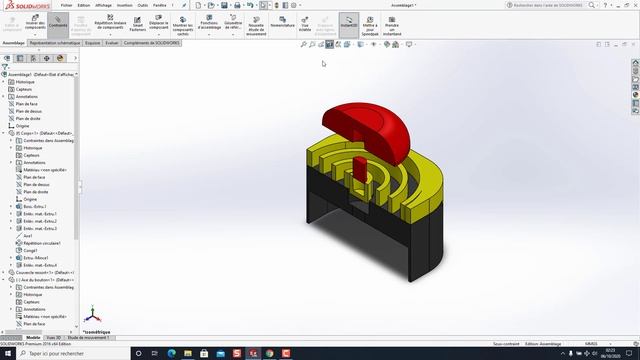Switch to the Esquisse ribbon tab
640x360 pixels.
coord(93,43)
